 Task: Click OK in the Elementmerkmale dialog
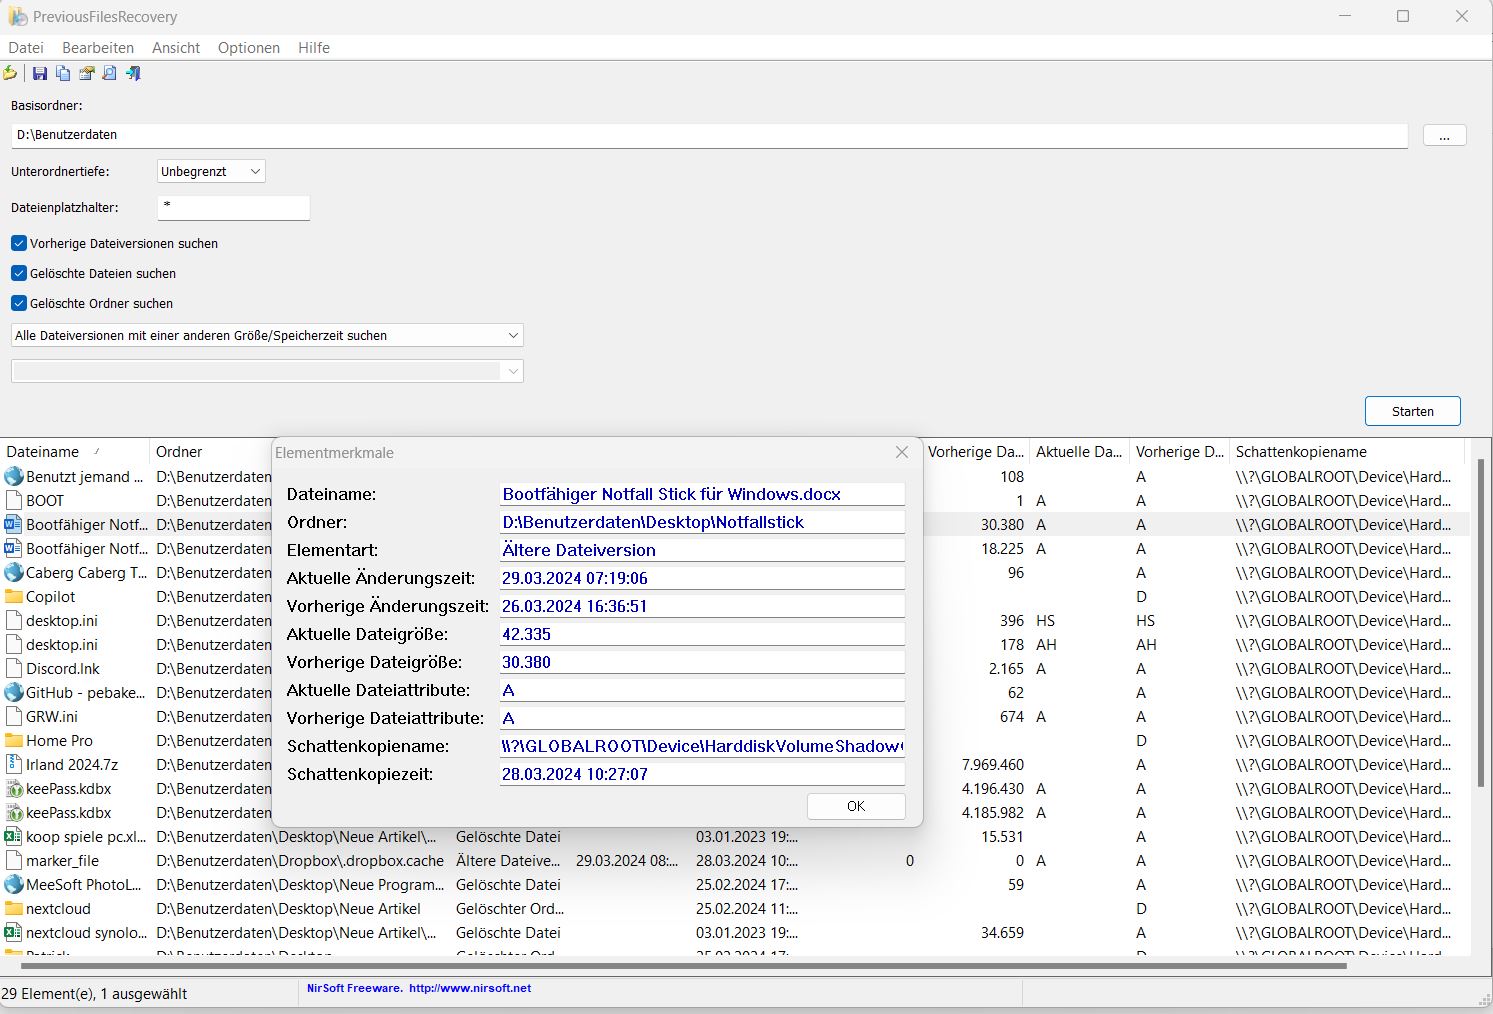coord(856,806)
